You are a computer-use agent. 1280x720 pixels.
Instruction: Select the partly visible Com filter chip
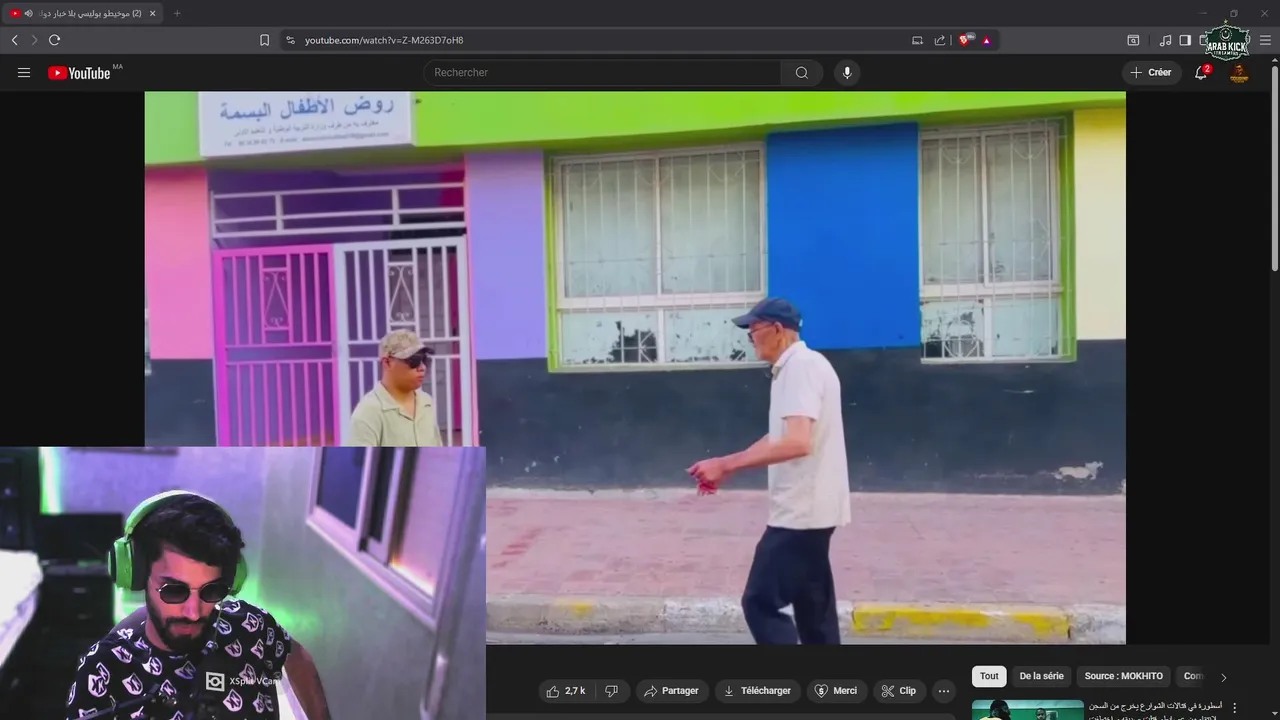[1192, 676]
